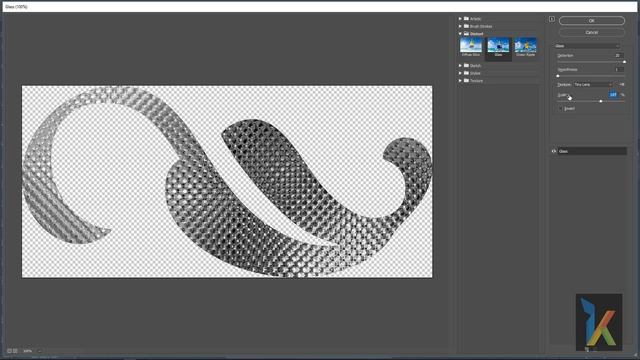Expand the Texture filter folder
640x360 pixels.
(x=460, y=81)
